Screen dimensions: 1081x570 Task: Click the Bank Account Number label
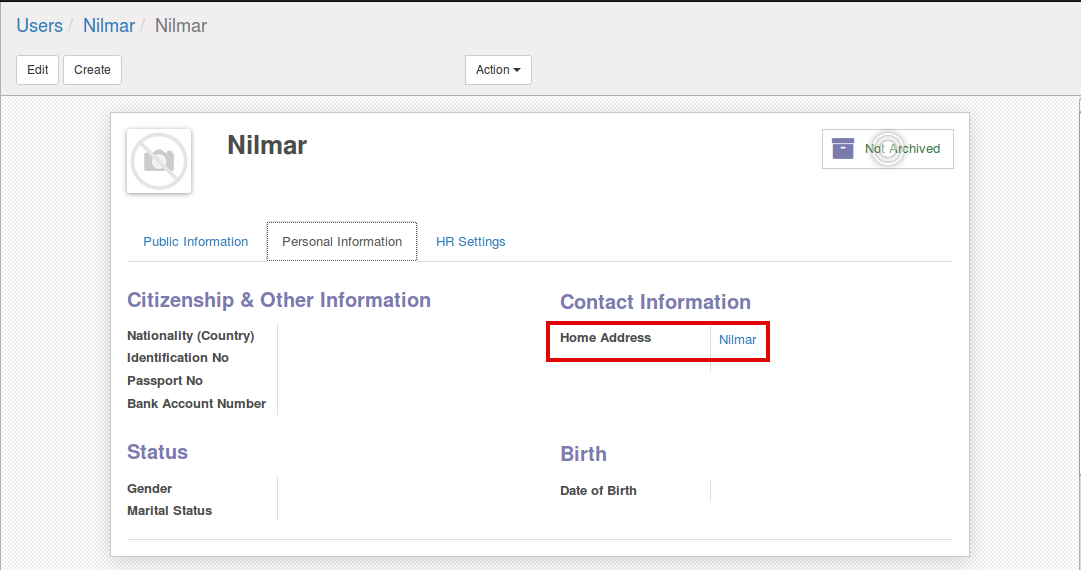196,404
